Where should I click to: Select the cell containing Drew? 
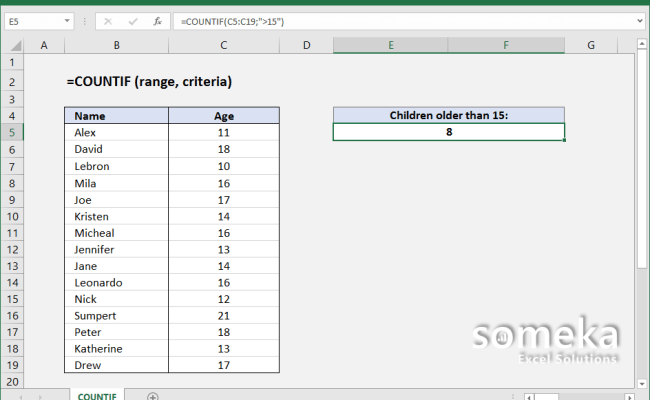[116, 365]
